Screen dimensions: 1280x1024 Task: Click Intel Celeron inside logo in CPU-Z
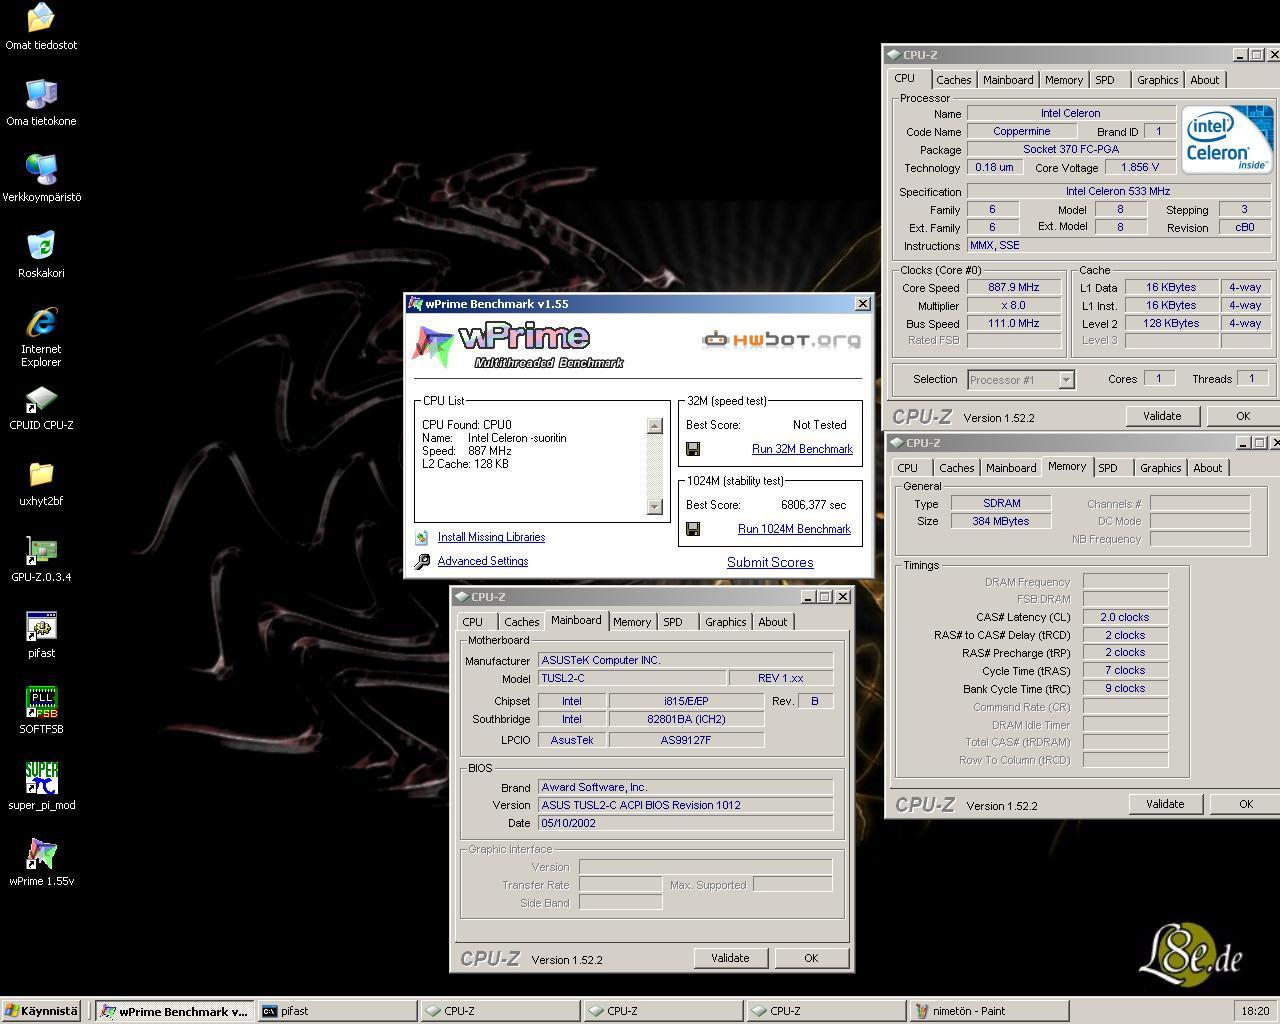[1227, 139]
